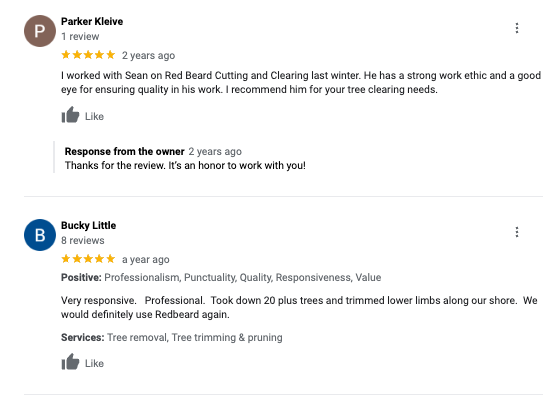Open the three-dot menu on Parker Kleive's review
Viewport: 555px width, 395px height.
(x=517, y=28)
